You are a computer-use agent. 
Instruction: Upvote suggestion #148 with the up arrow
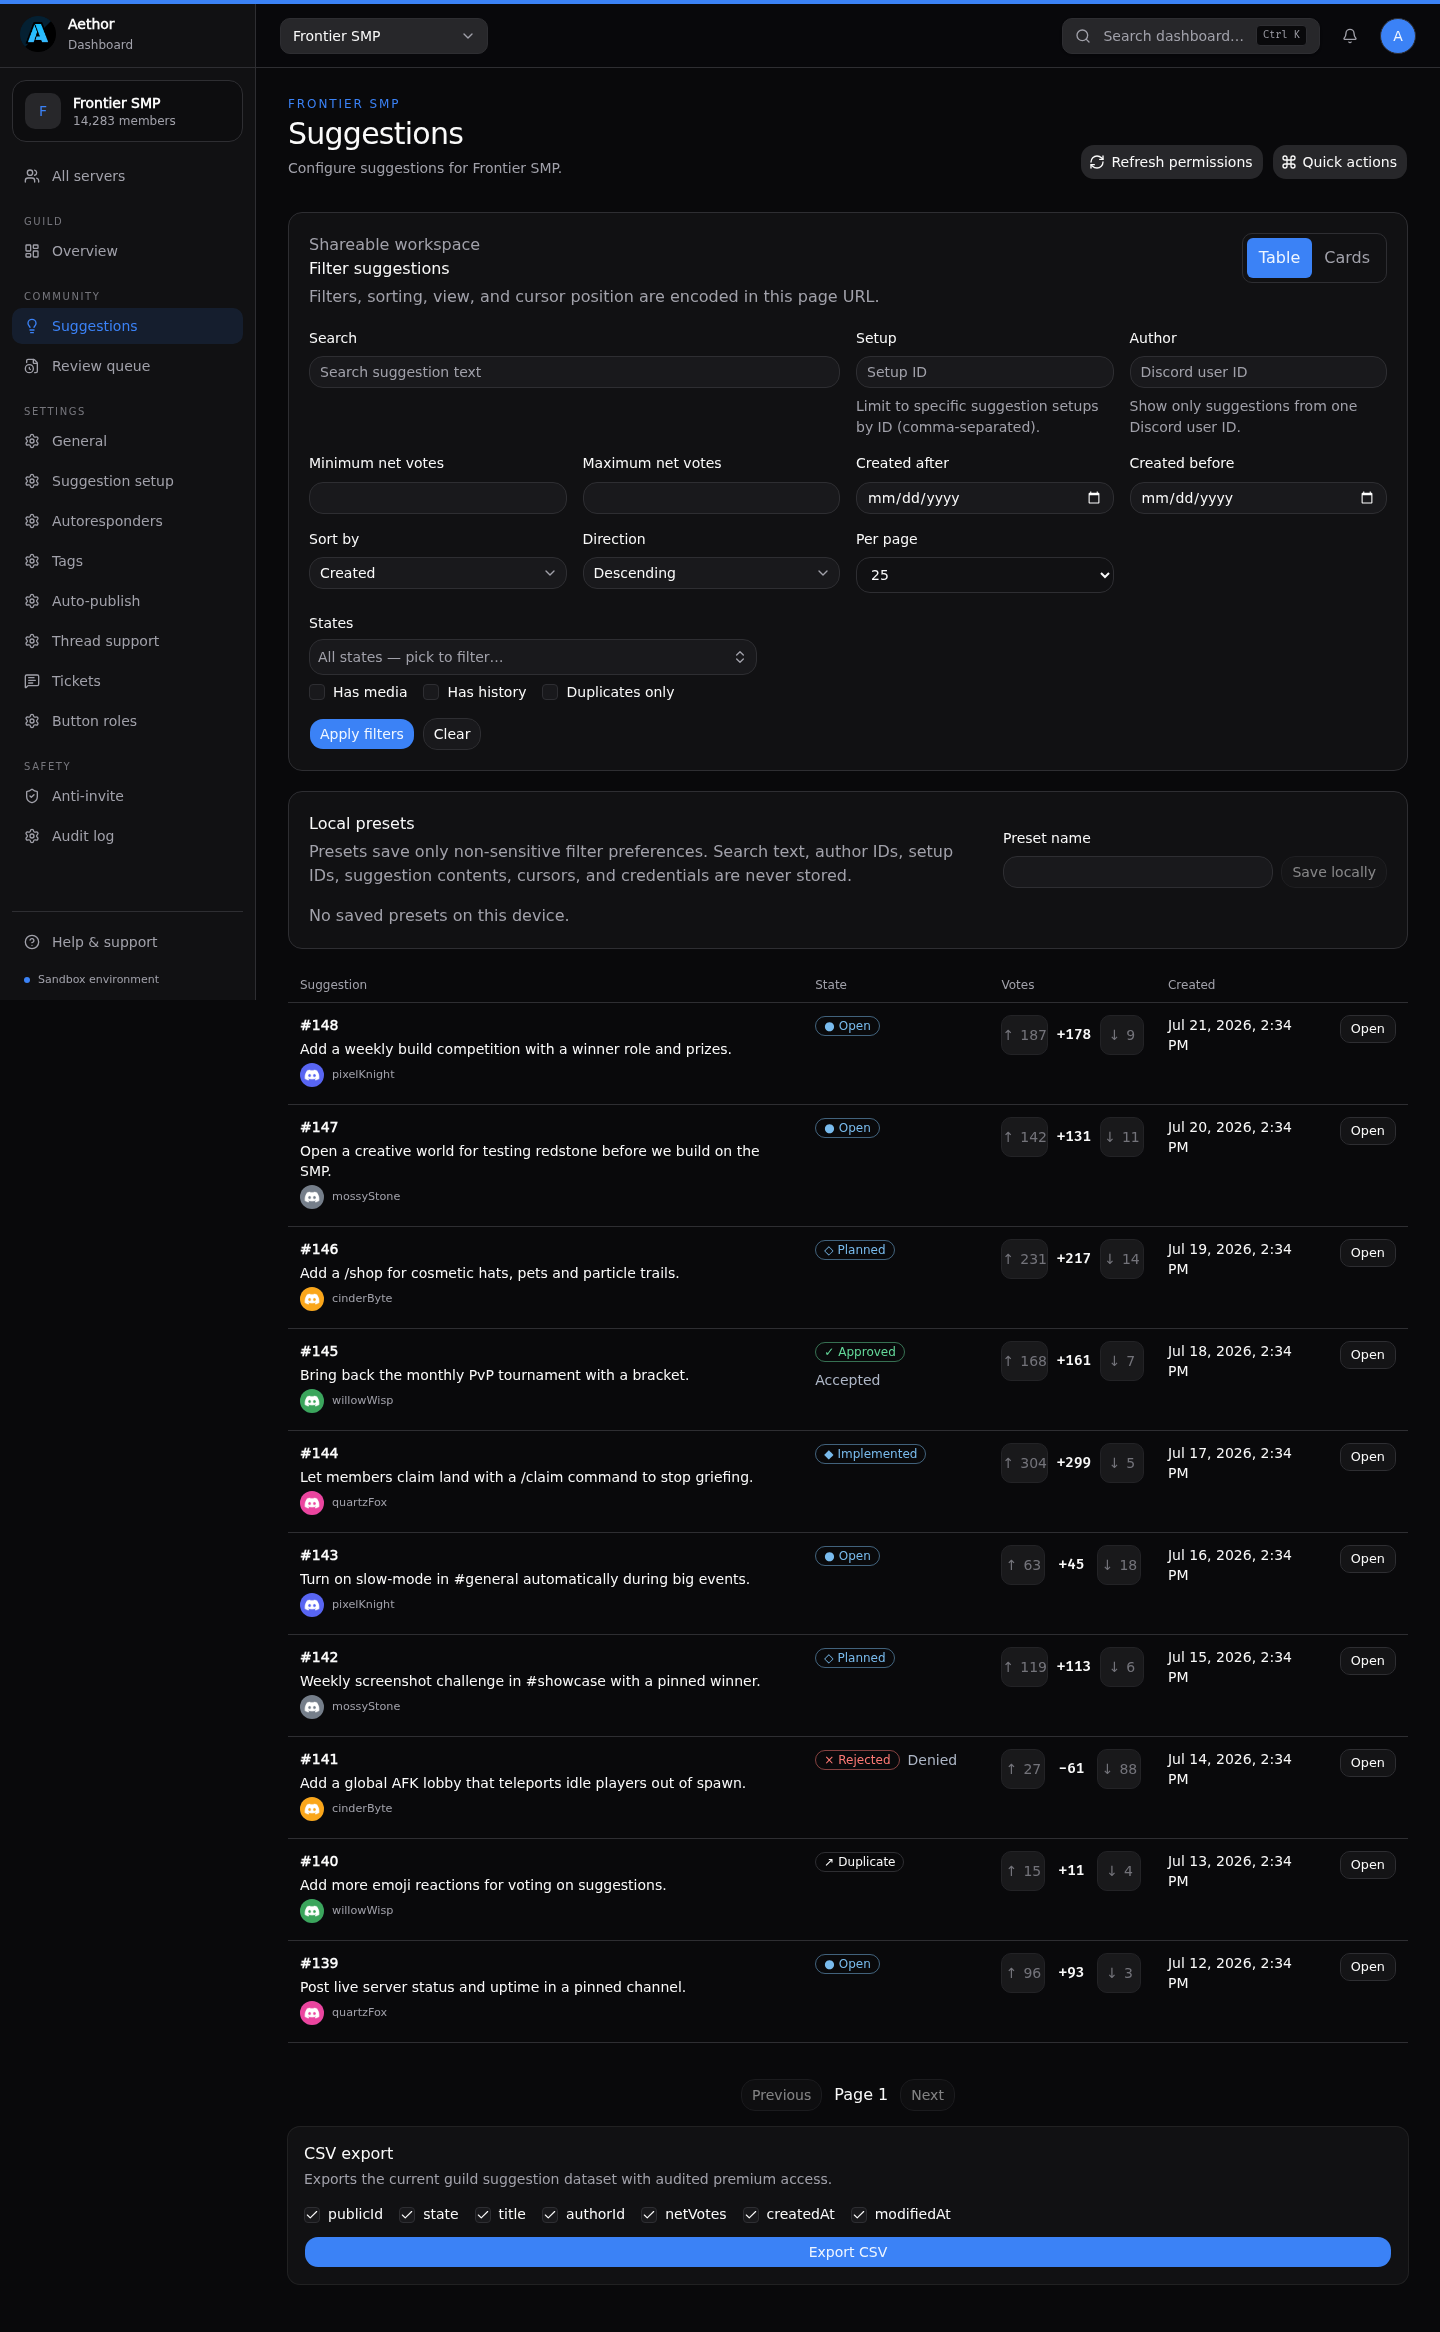click(1025, 1035)
